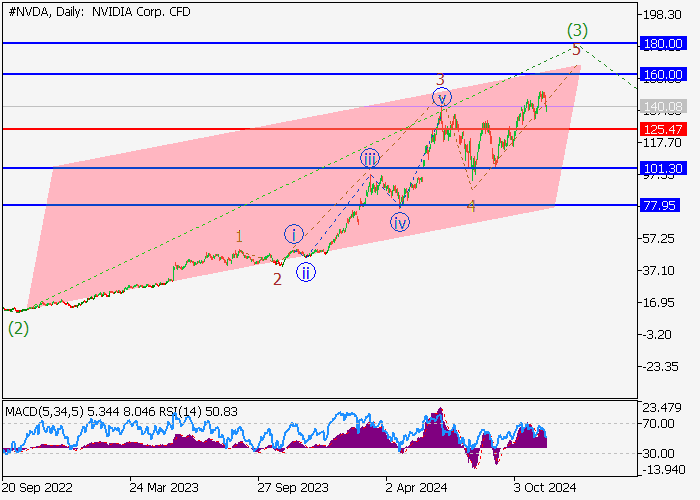Click the 117.70 price axis label
Viewport: 700px width, 500px height.
click(x=662, y=143)
